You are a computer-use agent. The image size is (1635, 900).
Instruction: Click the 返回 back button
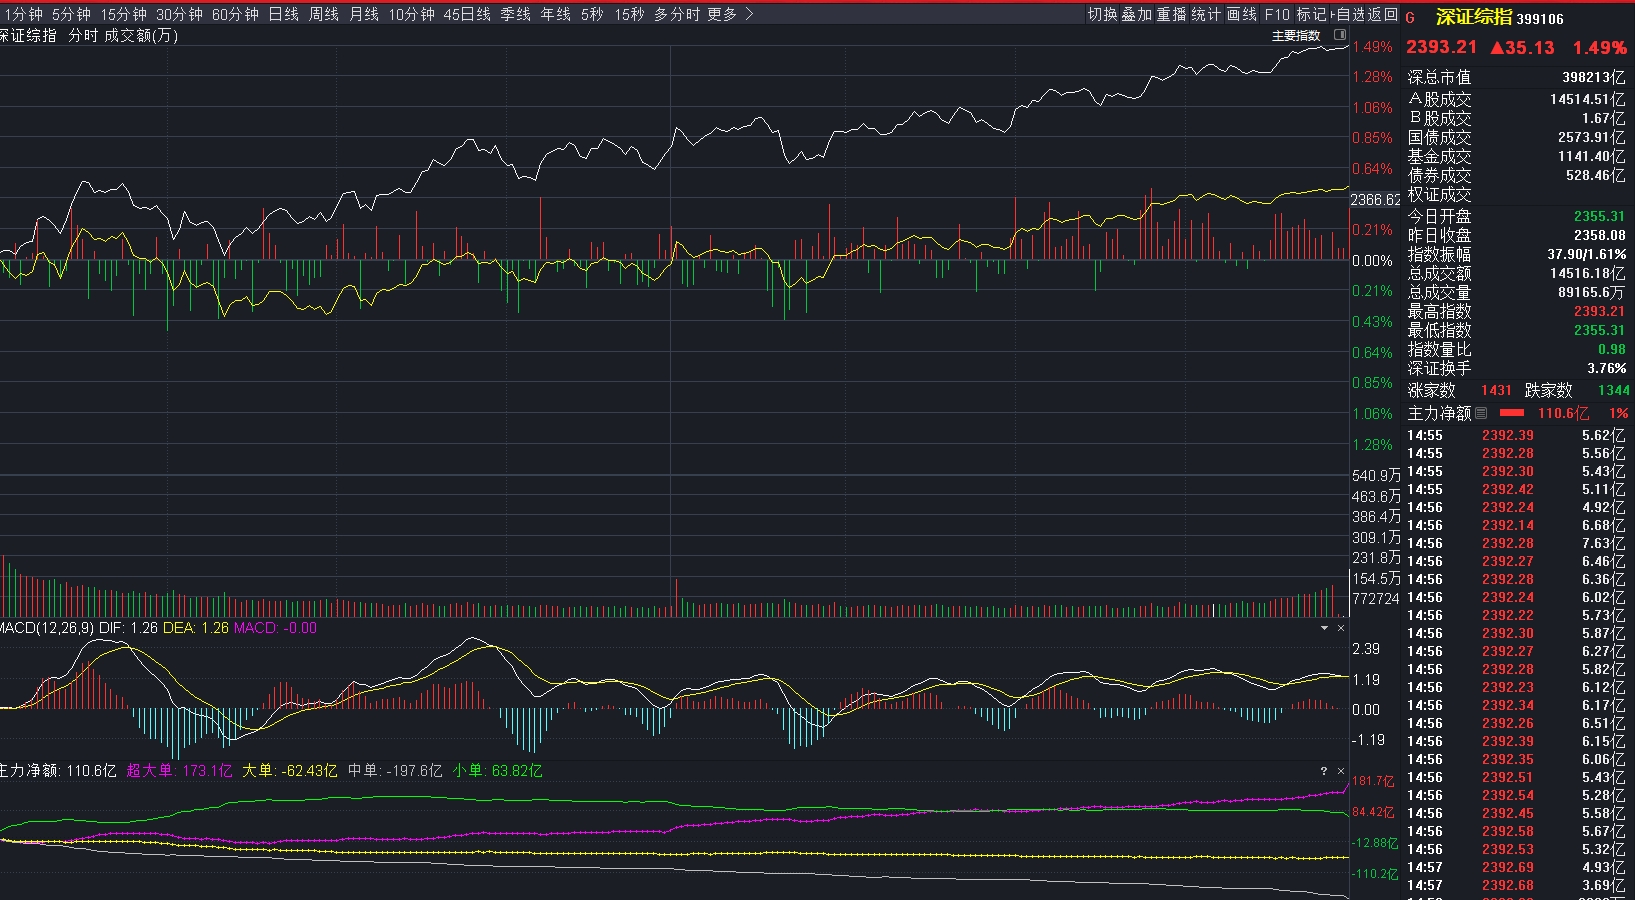(x=1383, y=14)
